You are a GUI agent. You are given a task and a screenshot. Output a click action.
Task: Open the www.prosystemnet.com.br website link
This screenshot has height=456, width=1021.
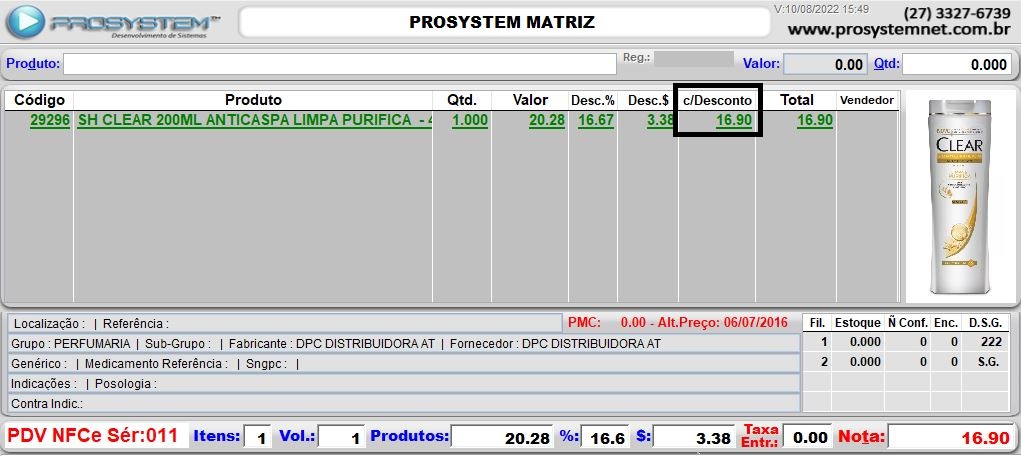pyautogui.click(x=899, y=29)
